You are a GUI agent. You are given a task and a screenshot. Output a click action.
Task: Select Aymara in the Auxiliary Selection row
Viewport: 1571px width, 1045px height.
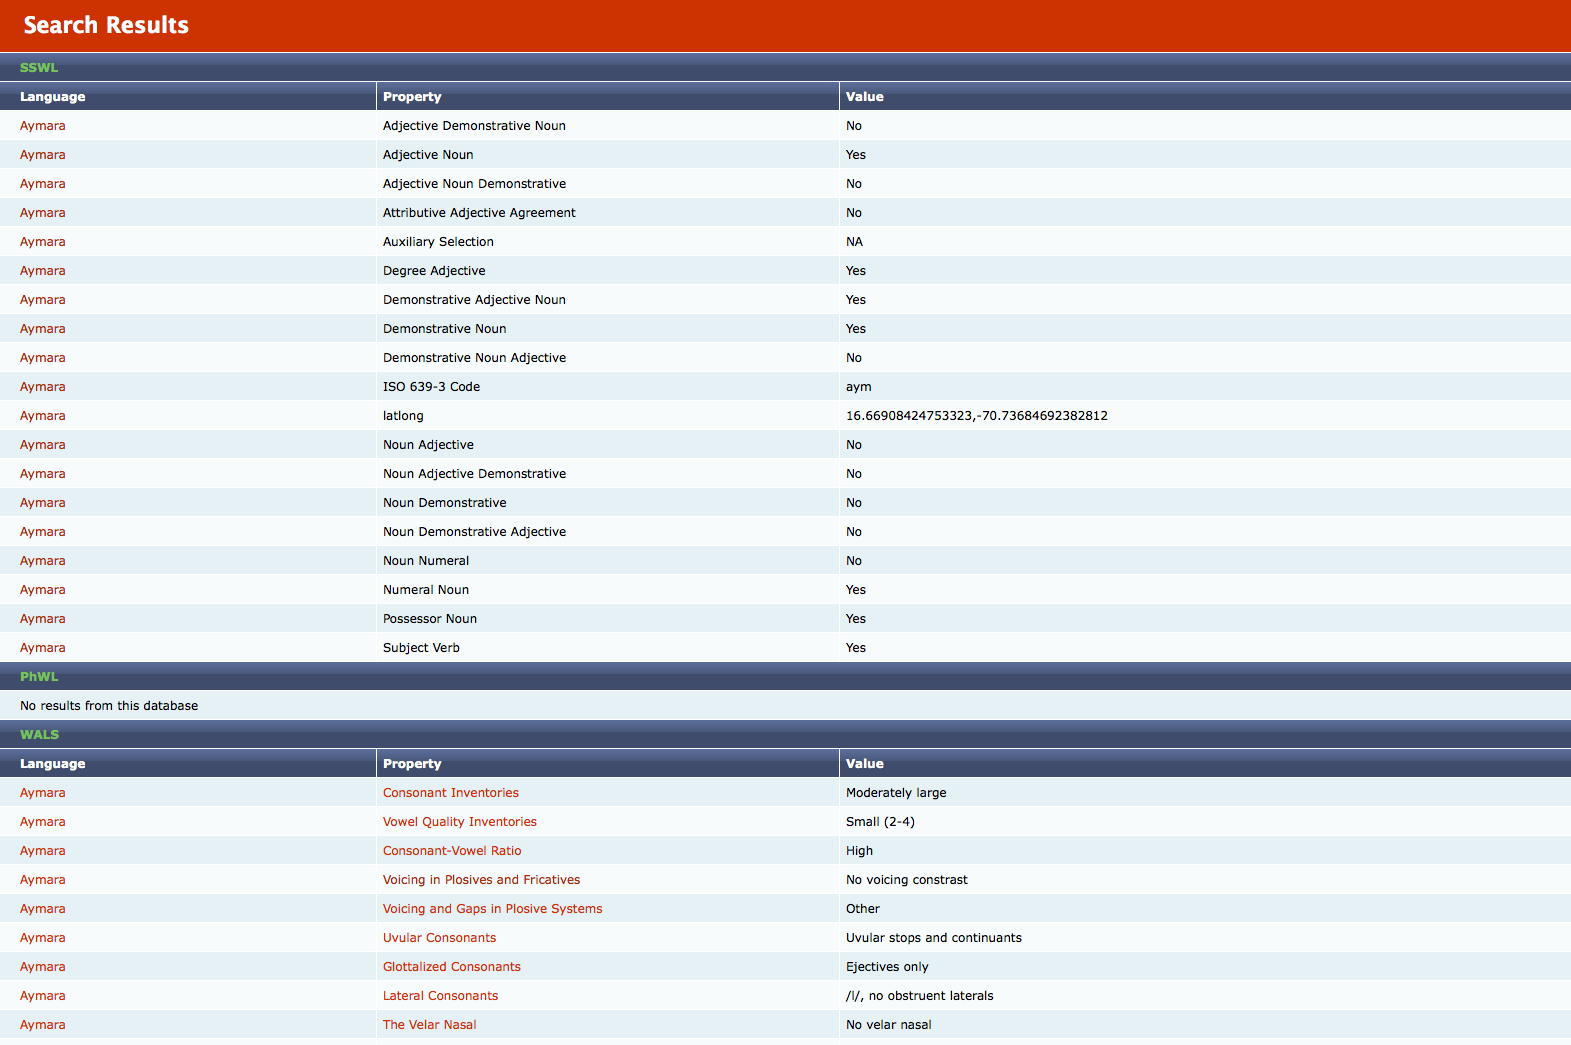point(43,242)
